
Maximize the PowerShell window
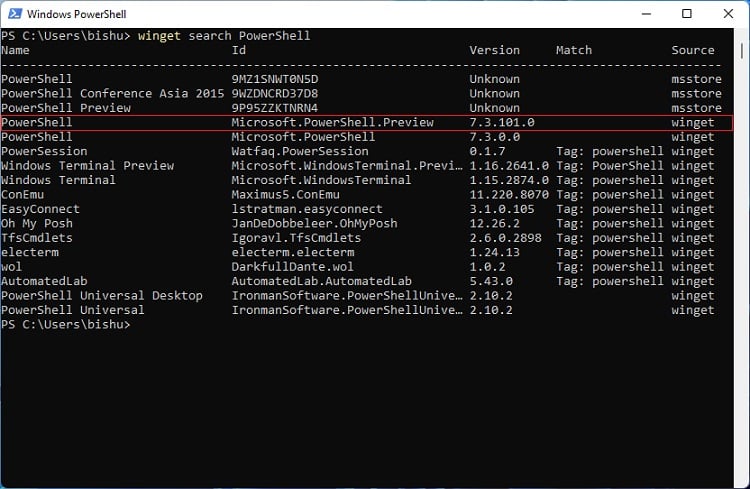tap(686, 14)
